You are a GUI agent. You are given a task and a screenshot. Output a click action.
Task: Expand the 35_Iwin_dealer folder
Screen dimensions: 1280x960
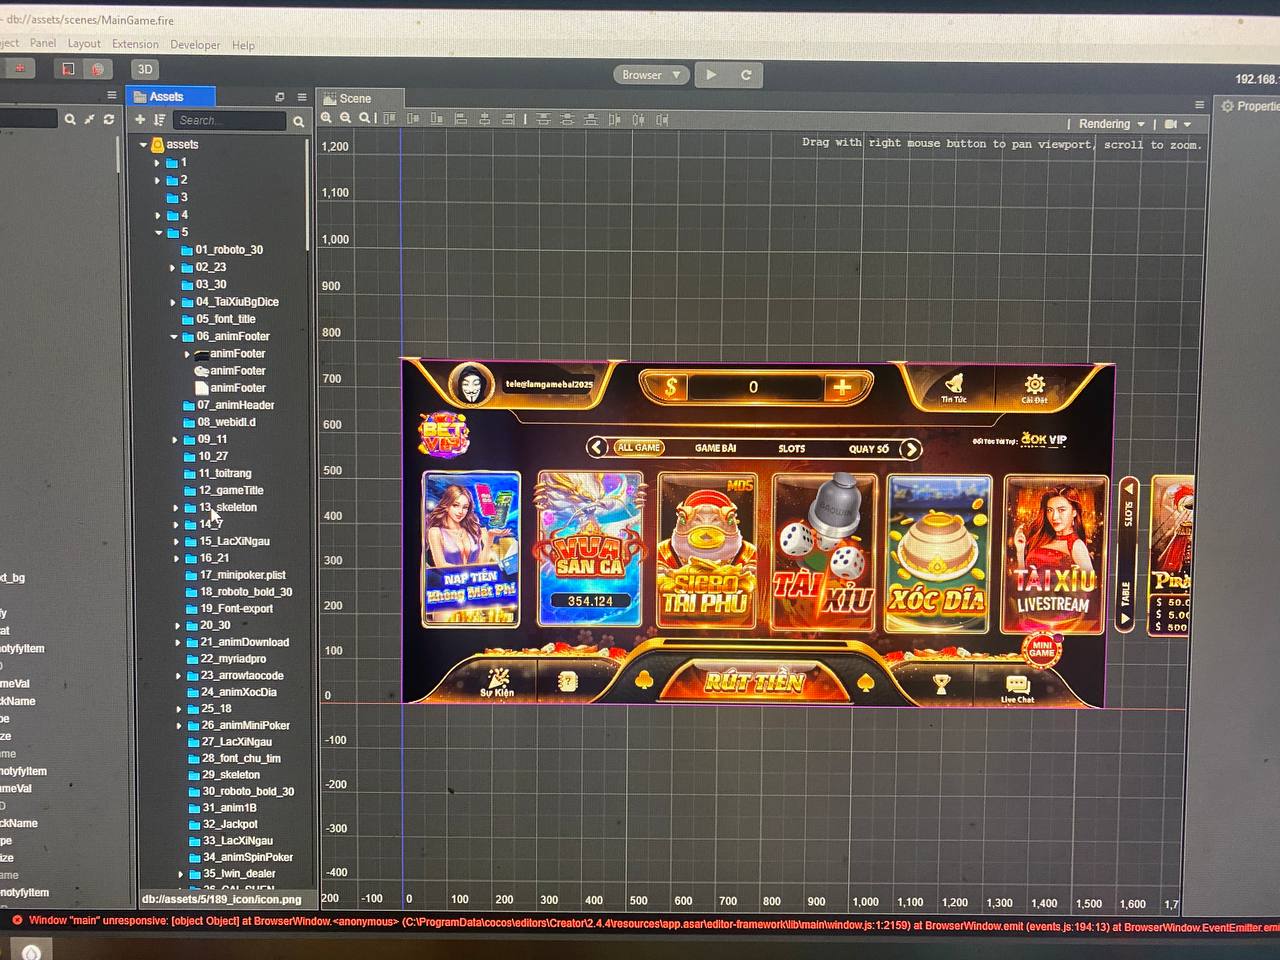pos(181,874)
